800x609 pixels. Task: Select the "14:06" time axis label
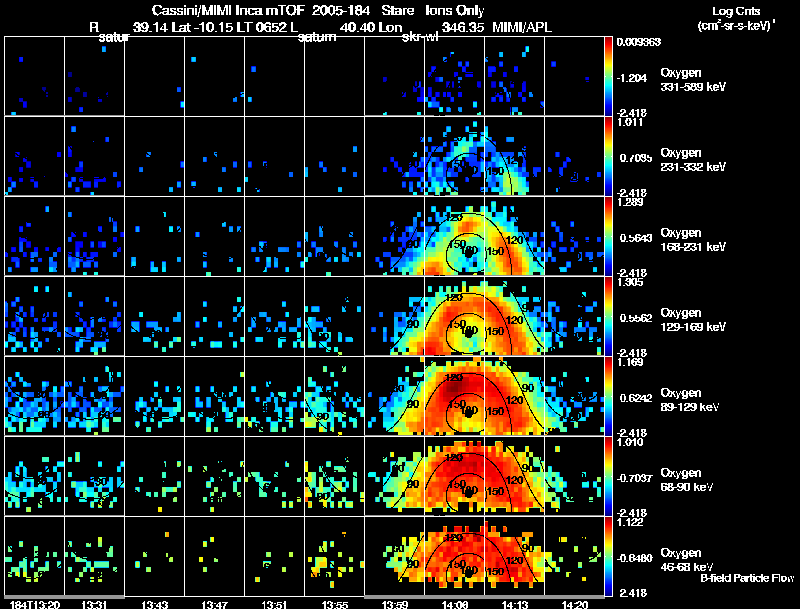click(x=455, y=604)
